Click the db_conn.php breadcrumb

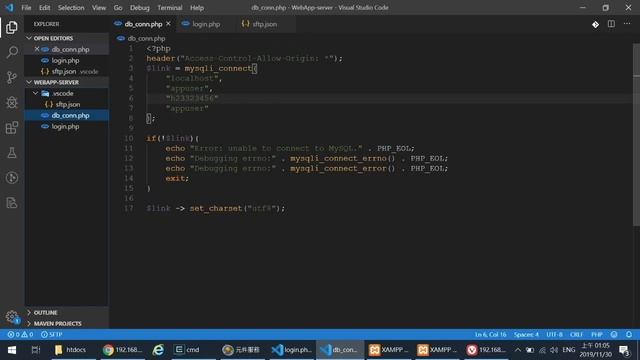pos(146,38)
